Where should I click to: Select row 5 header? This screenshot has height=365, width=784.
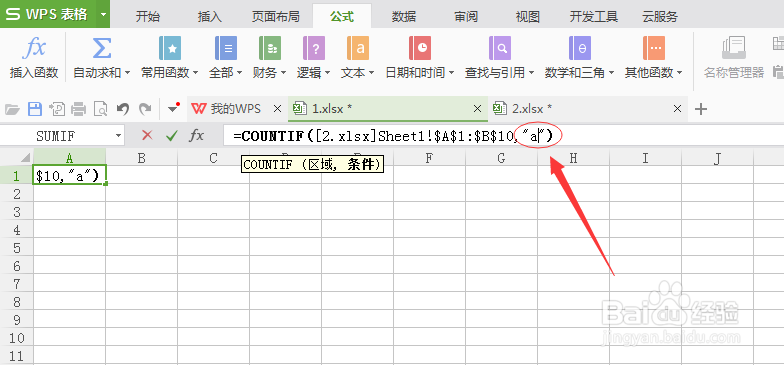pyautogui.click(x=17, y=248)
